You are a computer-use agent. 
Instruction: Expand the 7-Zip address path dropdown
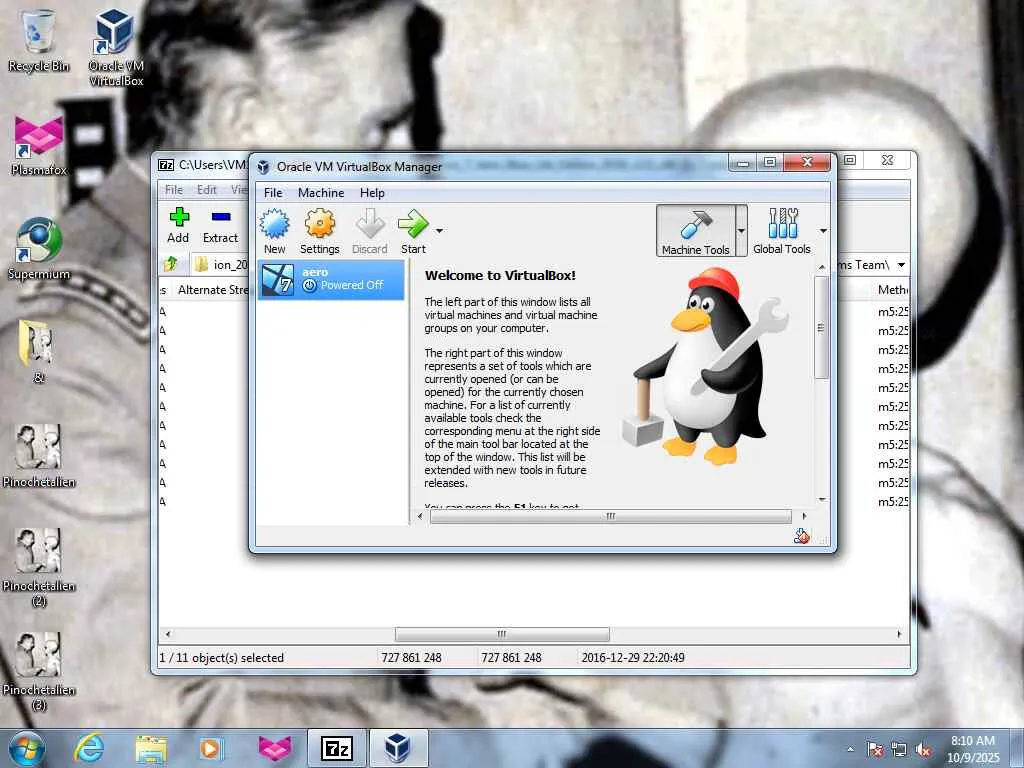(901, 264)
